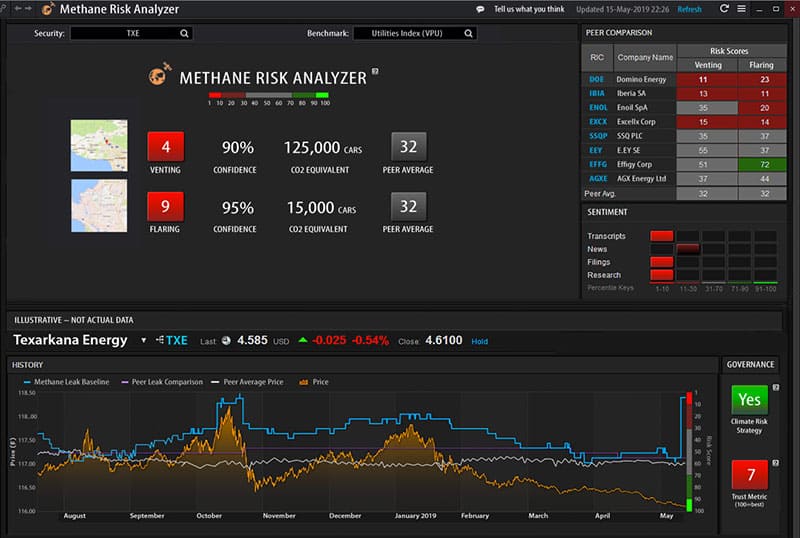Click Enoil SpA flaring score 20 cell
The image size is (800, 538).
point(762,108)
